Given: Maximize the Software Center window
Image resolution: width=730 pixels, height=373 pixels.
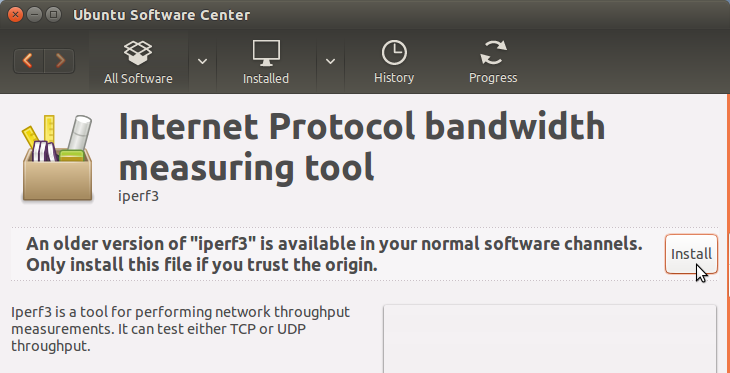Looking at the screenshot, I should pyautogui.click(x=54, y=14).
